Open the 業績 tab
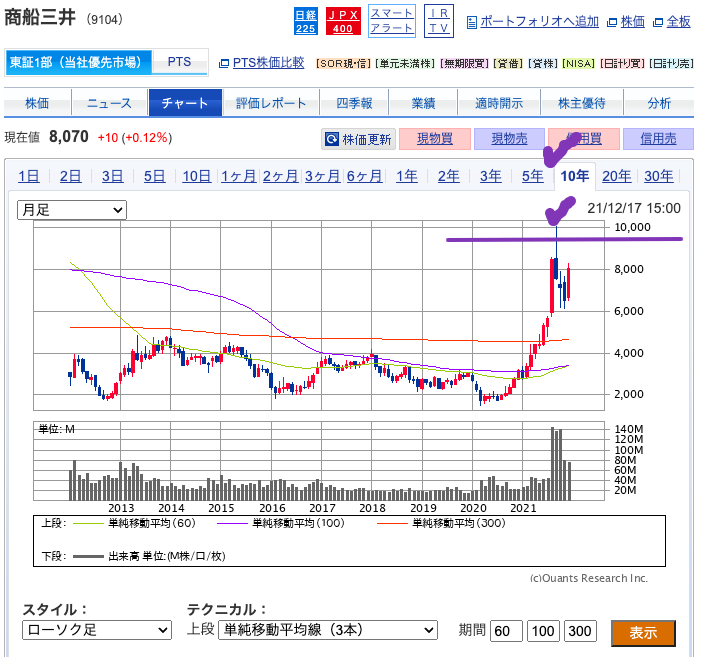This screenshot has width=703, height=657. [423, 103]
